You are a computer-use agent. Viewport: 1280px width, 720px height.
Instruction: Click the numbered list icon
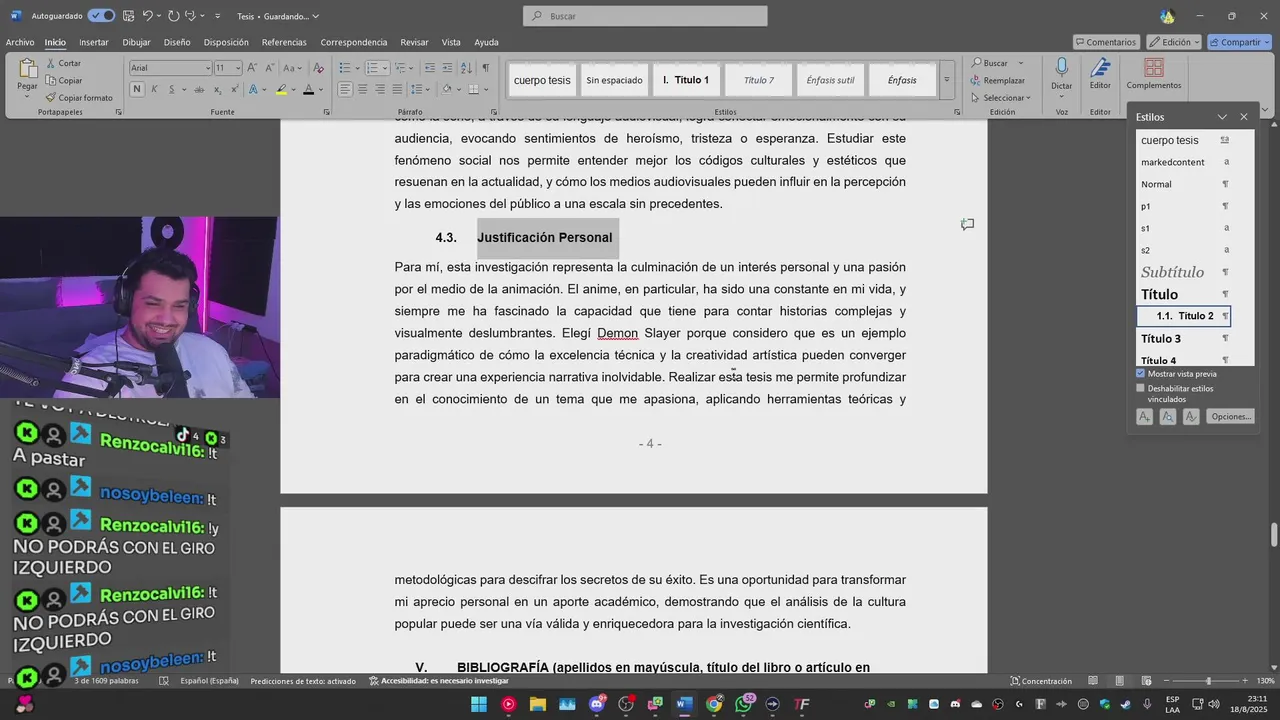pos(372,68)
